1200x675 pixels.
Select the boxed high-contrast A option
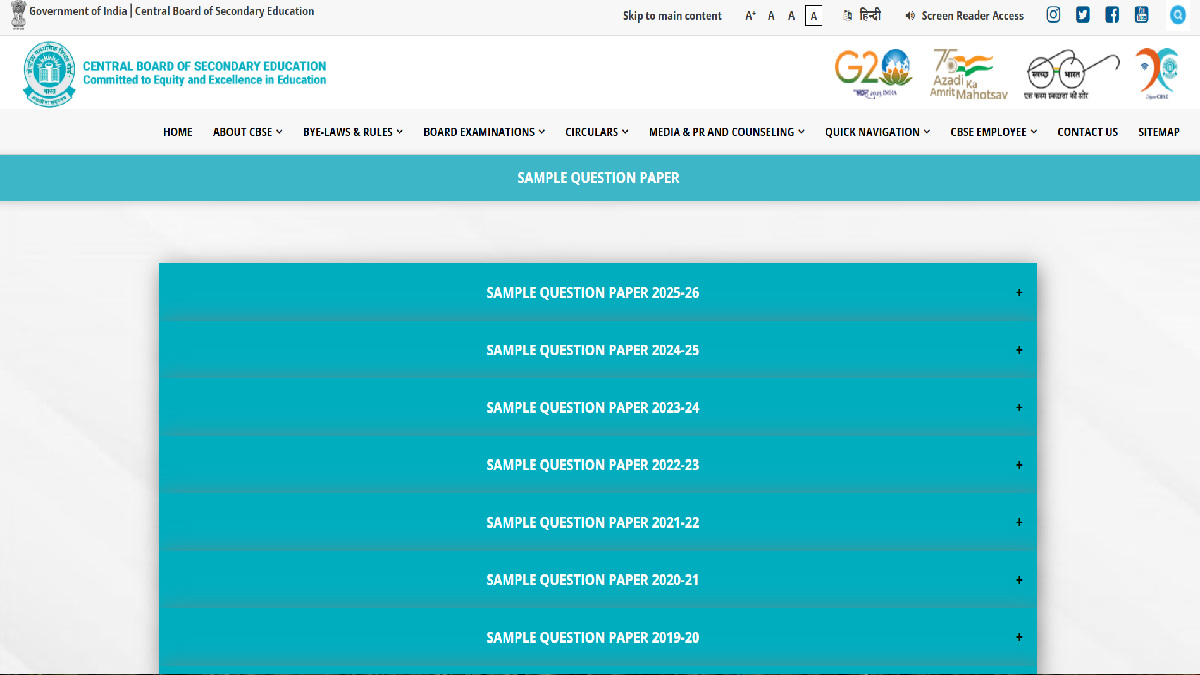813,16
